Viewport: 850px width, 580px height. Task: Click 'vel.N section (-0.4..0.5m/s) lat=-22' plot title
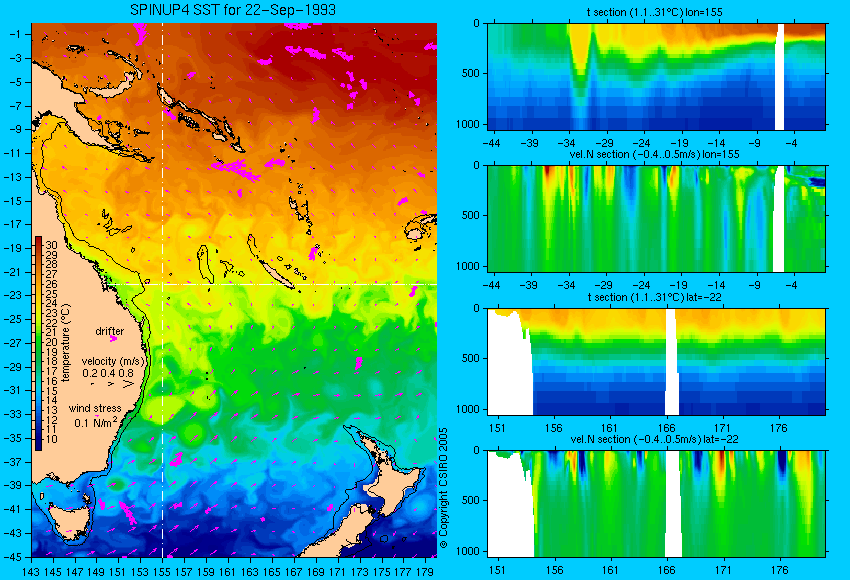pyautogui.click(x=654, y=439)
